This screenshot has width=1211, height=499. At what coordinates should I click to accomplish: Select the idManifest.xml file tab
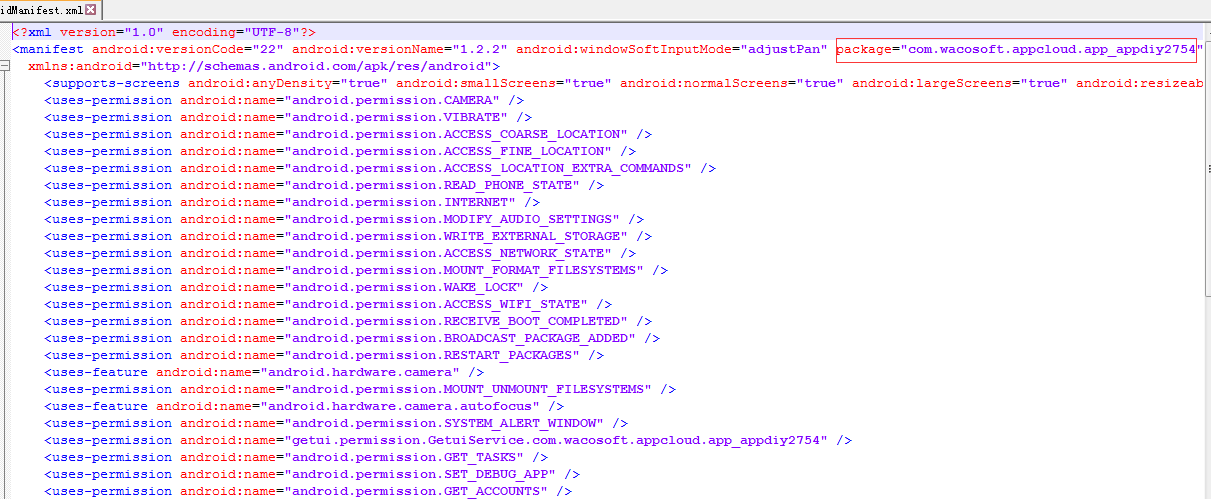coord(50,10)
